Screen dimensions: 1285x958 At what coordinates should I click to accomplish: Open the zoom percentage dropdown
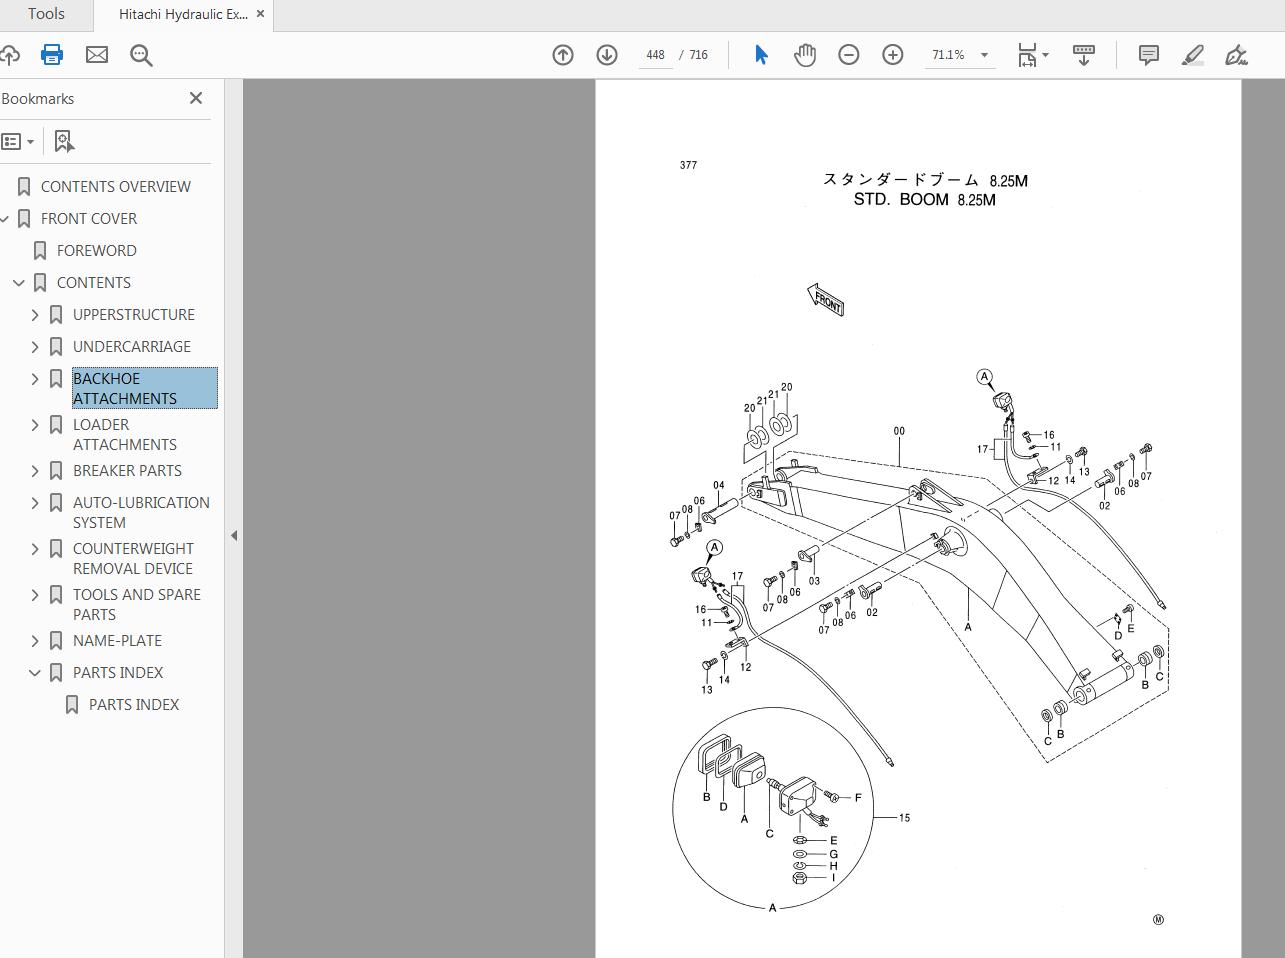click(x=983, y=55)
